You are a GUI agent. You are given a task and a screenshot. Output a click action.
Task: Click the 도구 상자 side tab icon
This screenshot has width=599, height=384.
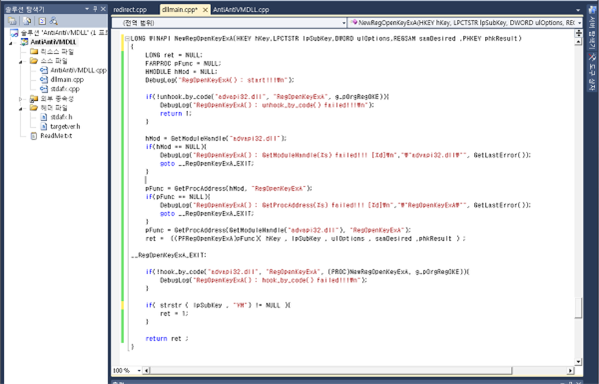[592, 57]
